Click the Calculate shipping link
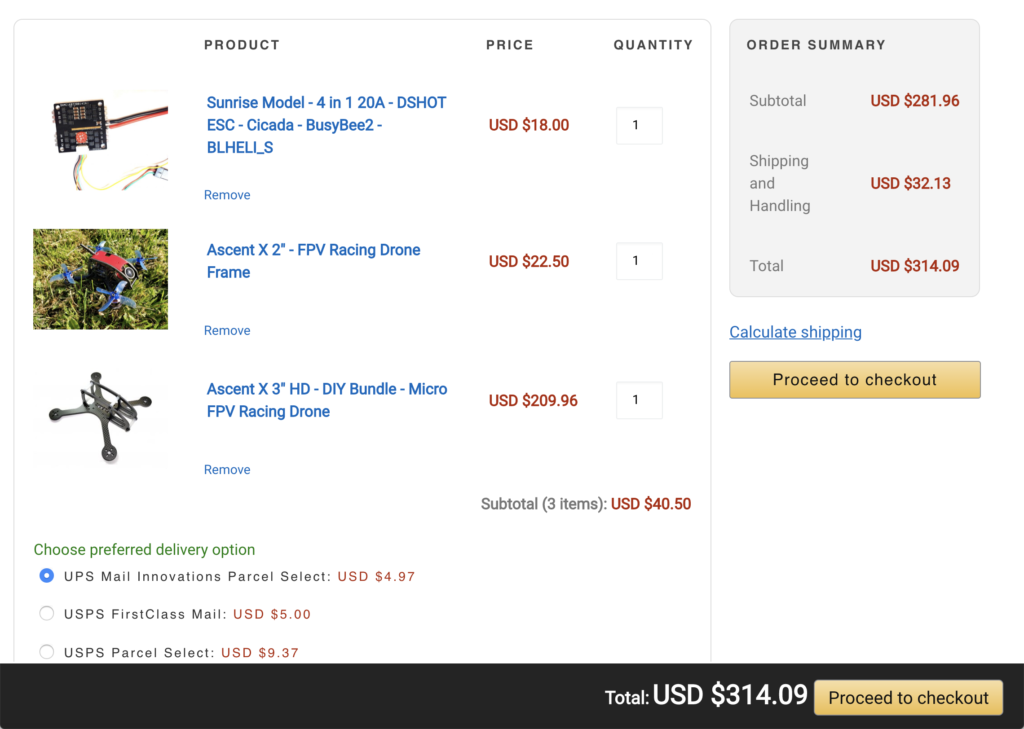Viewport: 1024px width, 729px height. 795,332
